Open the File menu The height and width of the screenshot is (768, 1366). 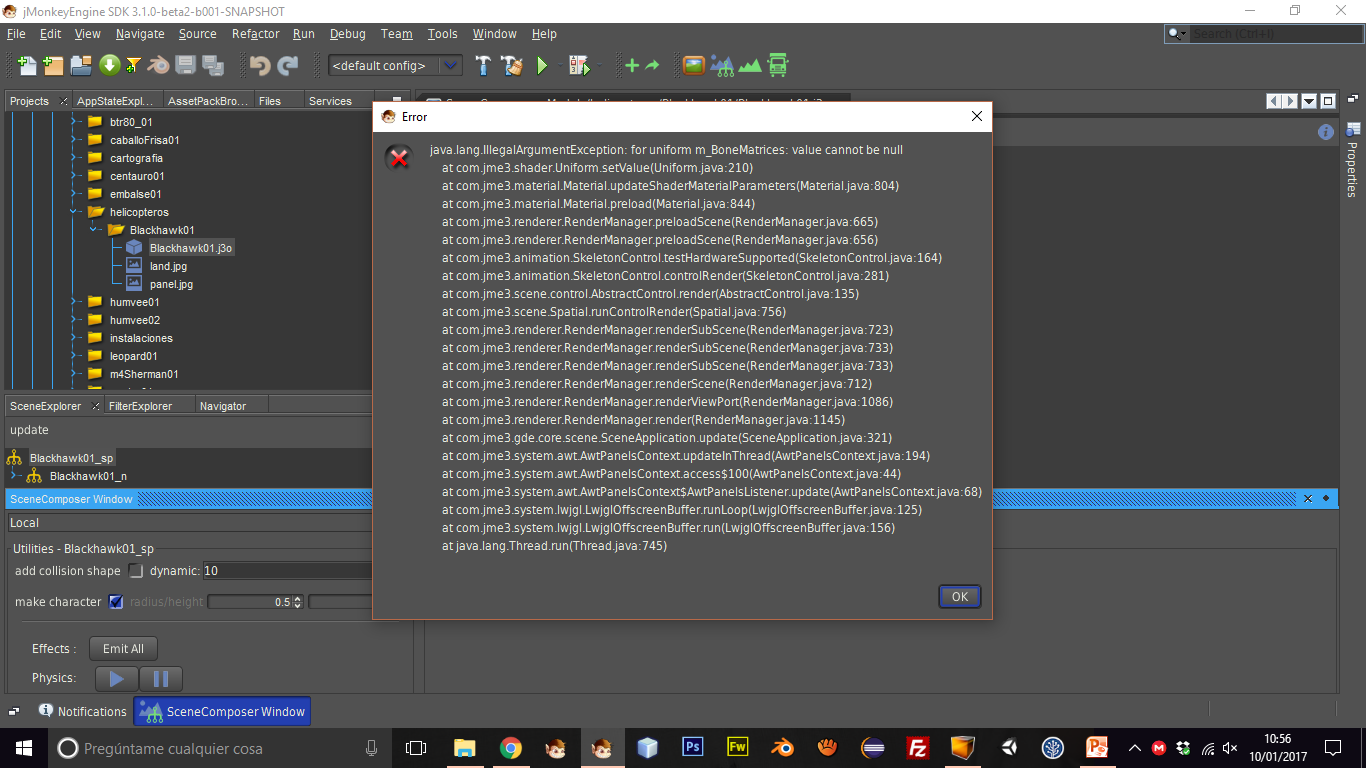pos(16,34)
